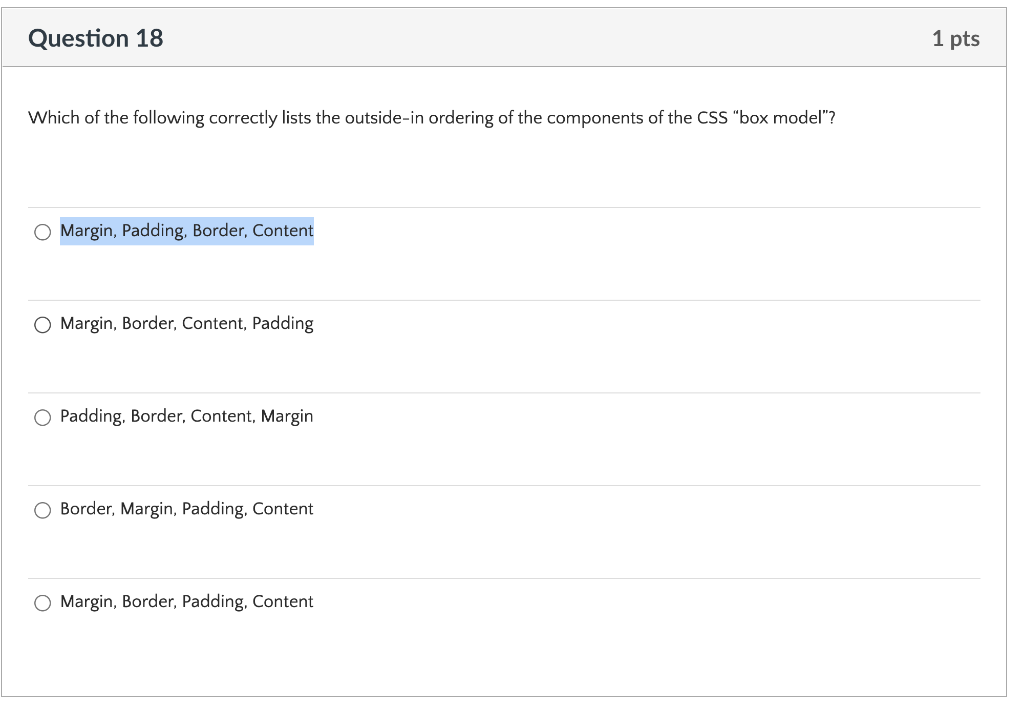The image size is (1024, 708).
Task: Click the phrase "box model" in the question
Action: click(x=780, y=118)
